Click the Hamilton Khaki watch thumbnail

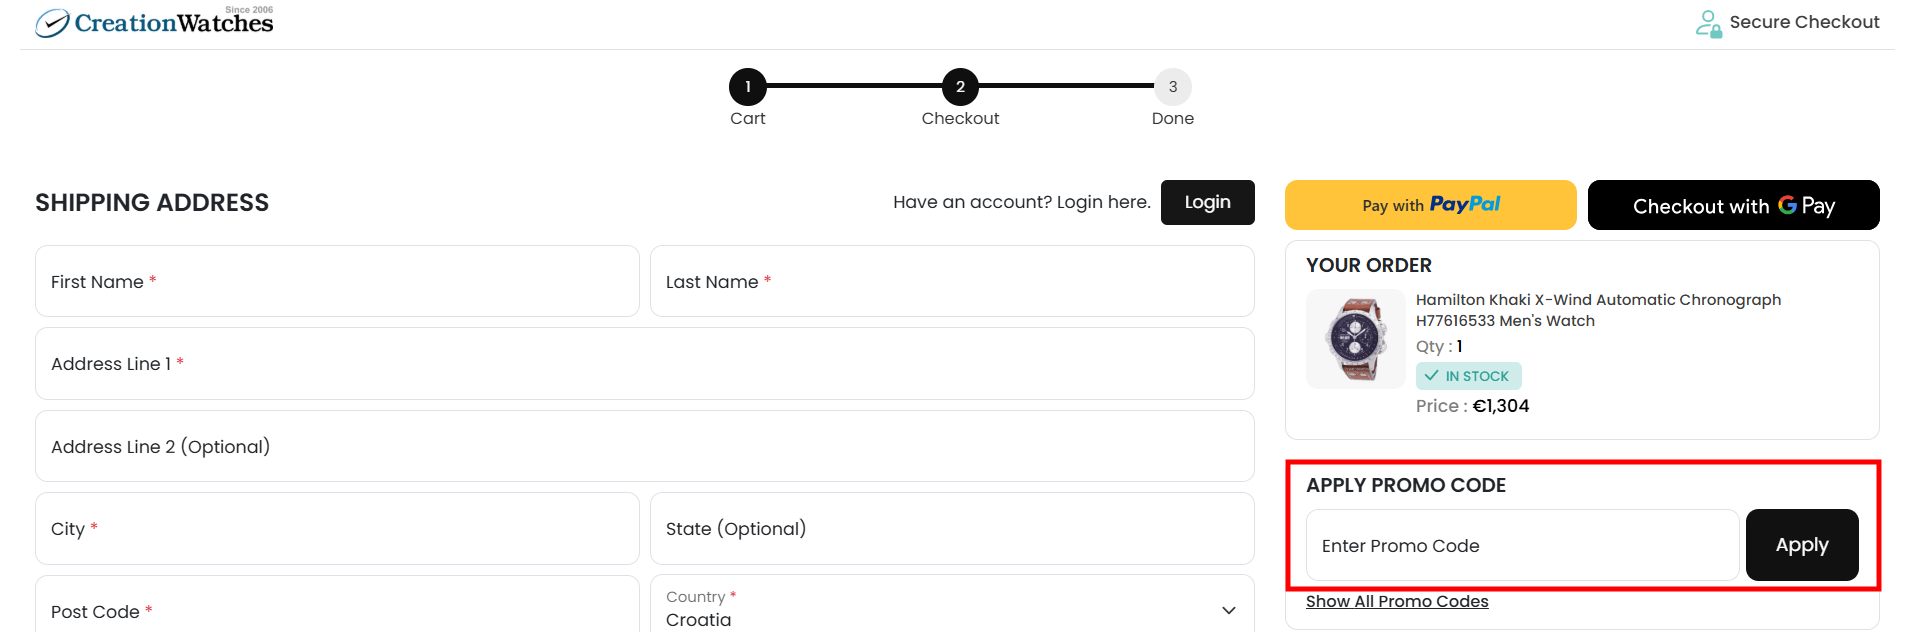tap(1355, 339)
